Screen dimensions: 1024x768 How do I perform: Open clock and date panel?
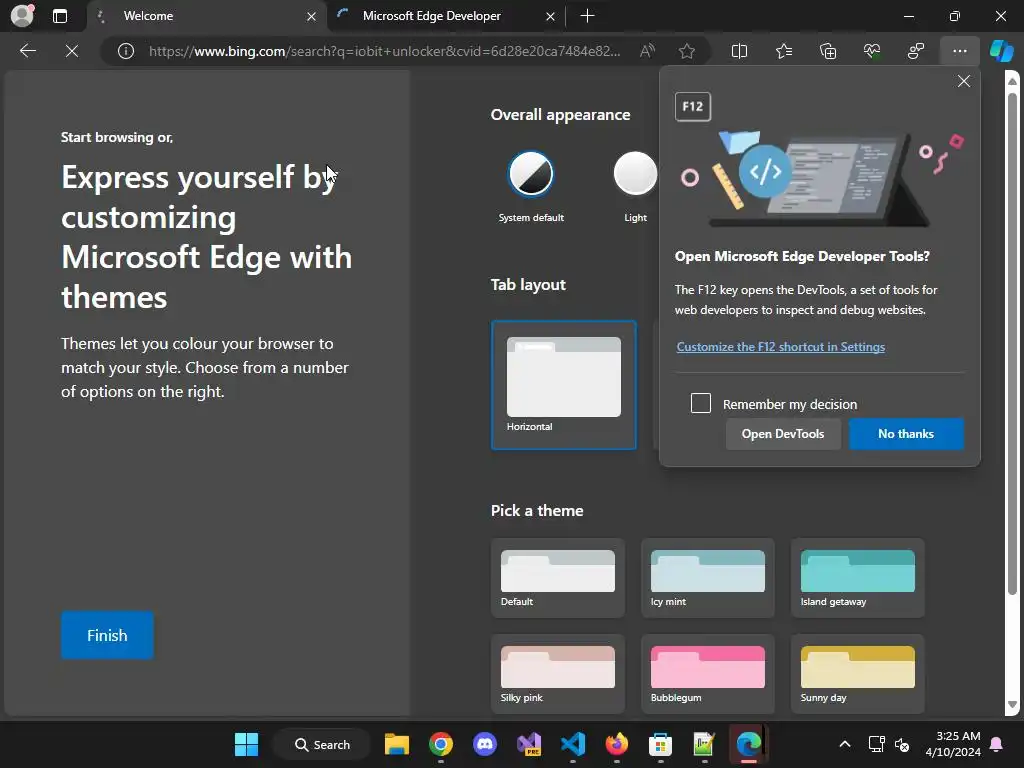952,744
